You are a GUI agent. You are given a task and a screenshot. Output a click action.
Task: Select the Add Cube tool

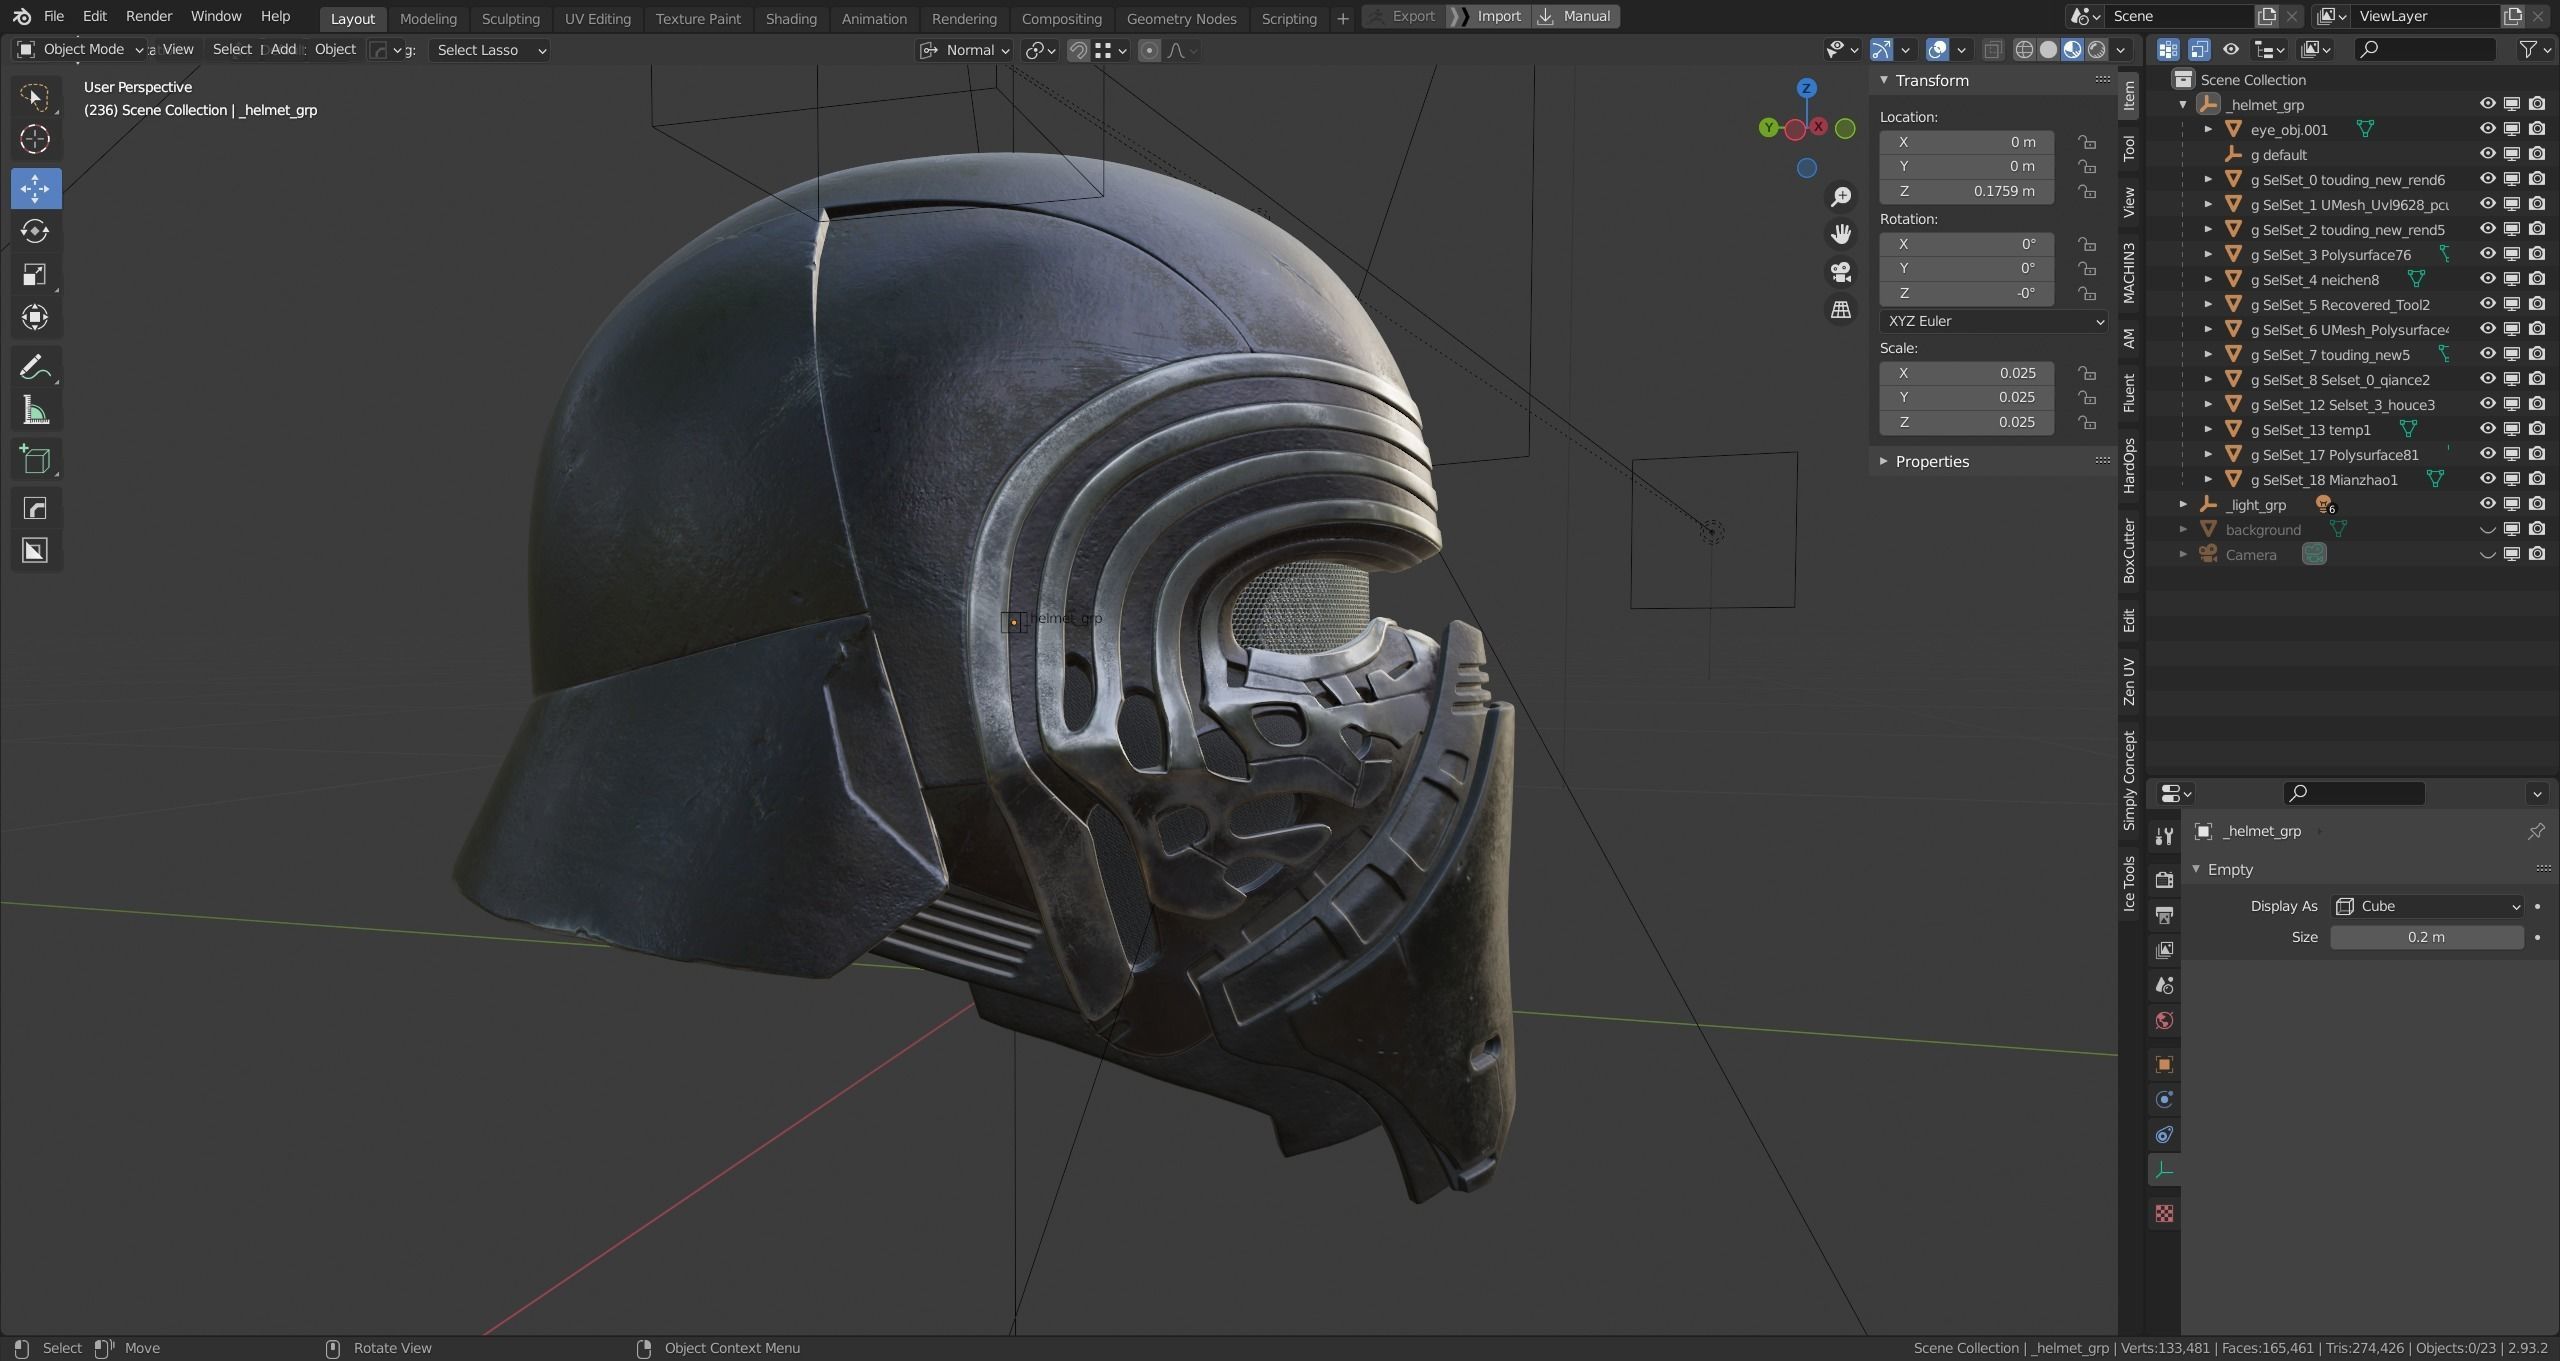point(35,459)
